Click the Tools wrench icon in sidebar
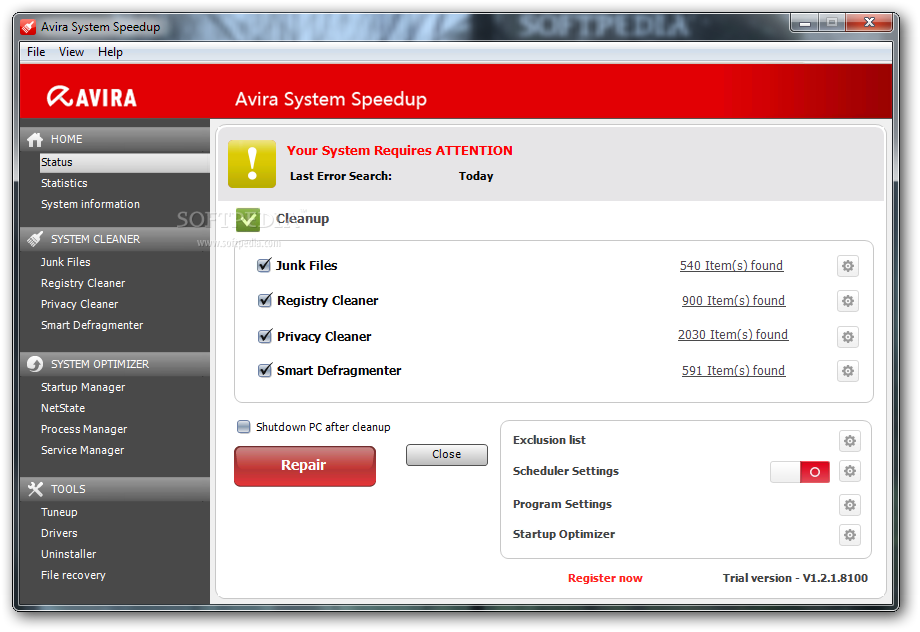The width and height of the screenshot is (920, 632). [35, 489]
